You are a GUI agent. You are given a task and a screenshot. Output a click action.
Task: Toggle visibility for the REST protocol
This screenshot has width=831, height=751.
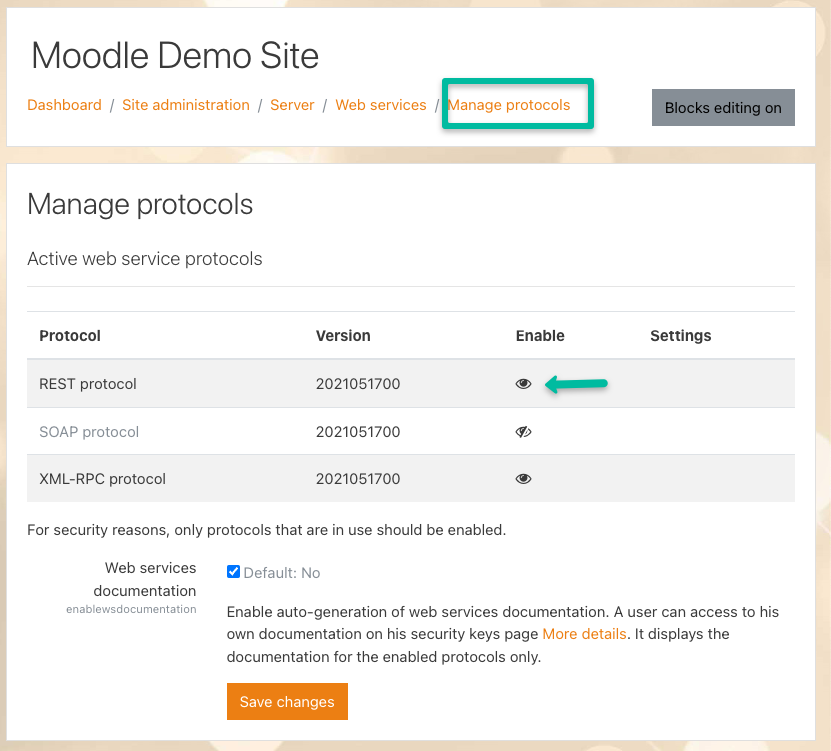[x=523, y=383]
